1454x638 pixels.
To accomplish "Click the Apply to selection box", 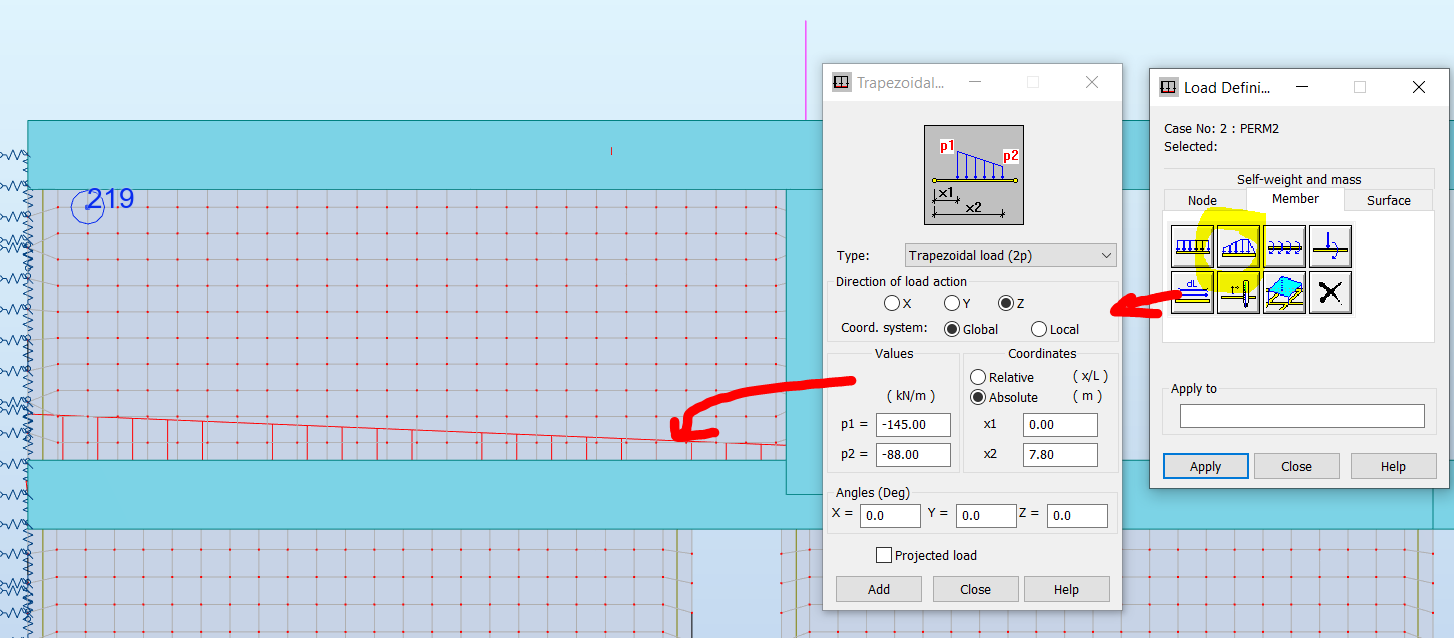I will 1301,415.
